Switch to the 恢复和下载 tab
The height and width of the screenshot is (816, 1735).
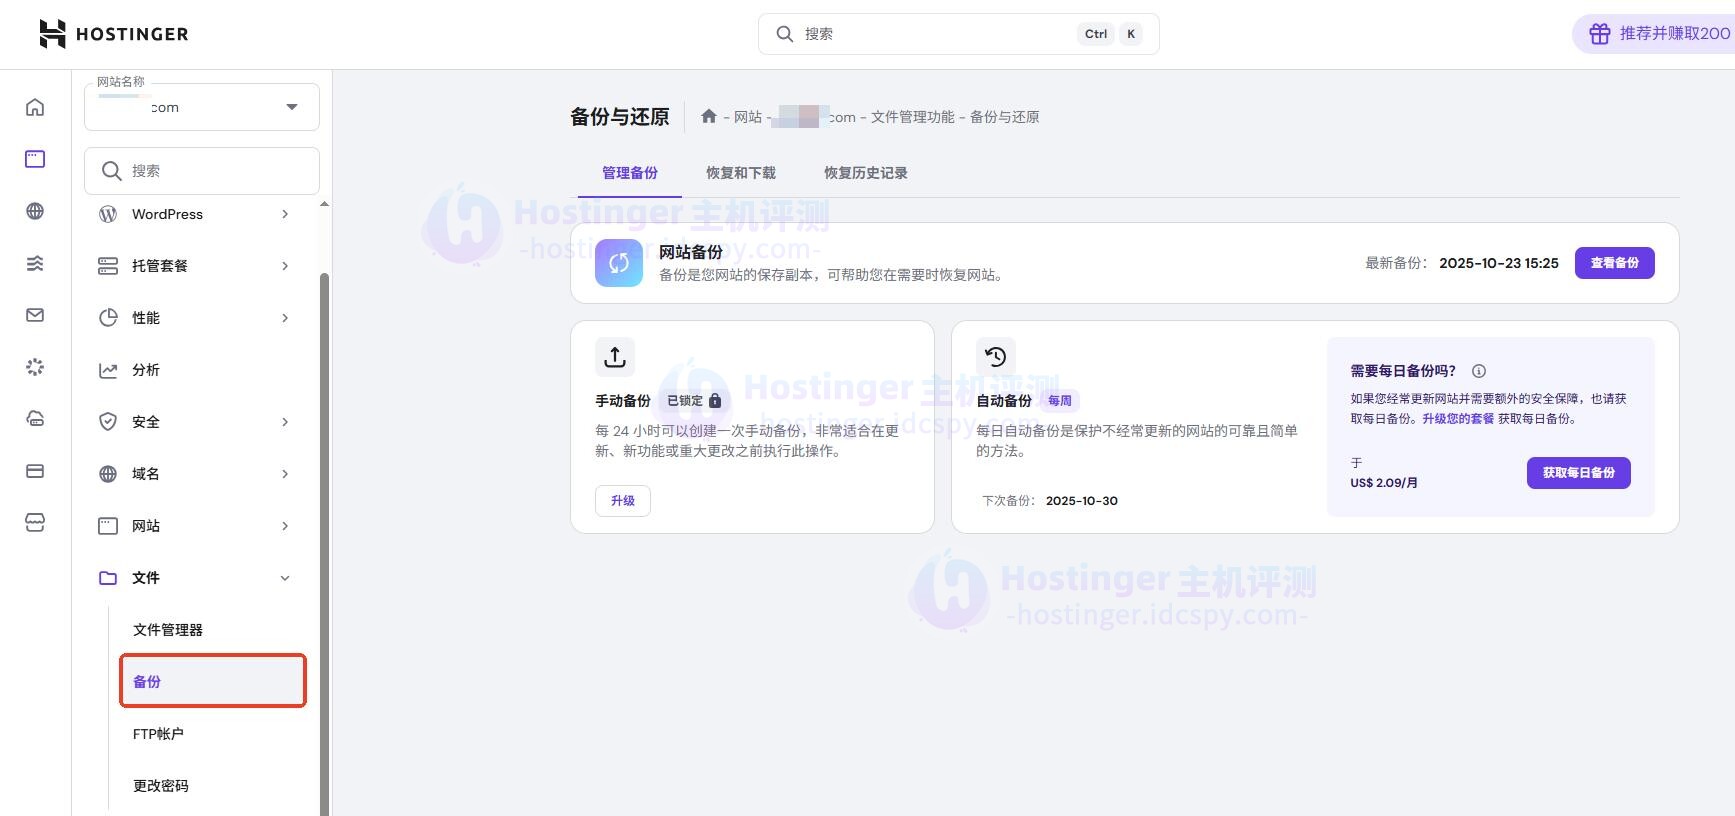pyautogui.click(x=740, y=173)
